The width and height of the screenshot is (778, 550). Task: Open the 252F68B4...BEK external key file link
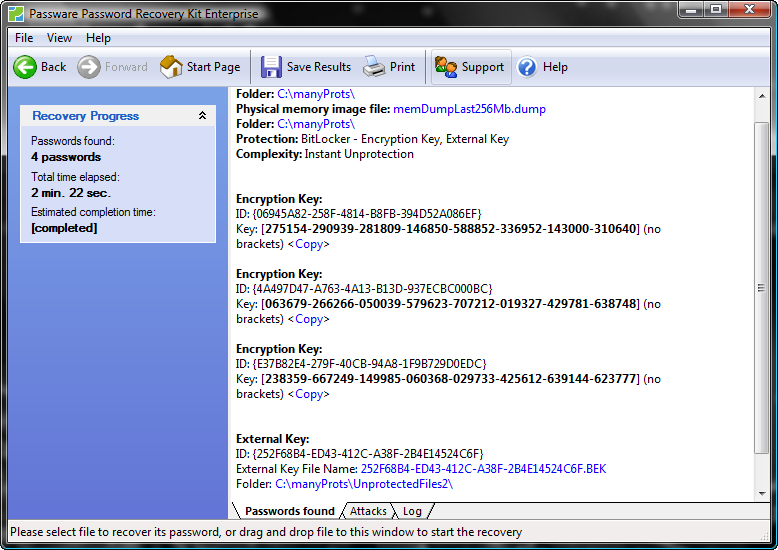point(483,469)
